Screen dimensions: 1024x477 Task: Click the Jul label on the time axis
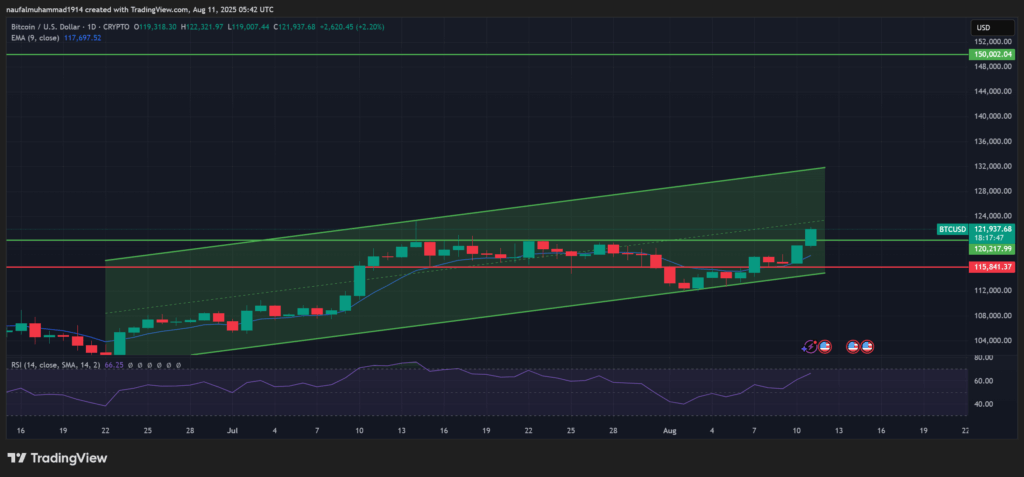pyautogui.click(x=231, y=429)
